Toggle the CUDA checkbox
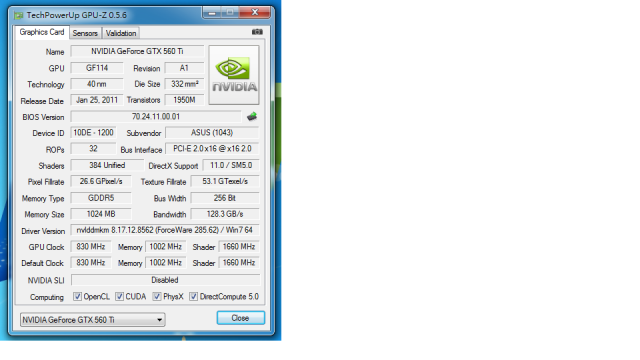 pyautogui.click(x=119, y=297)
